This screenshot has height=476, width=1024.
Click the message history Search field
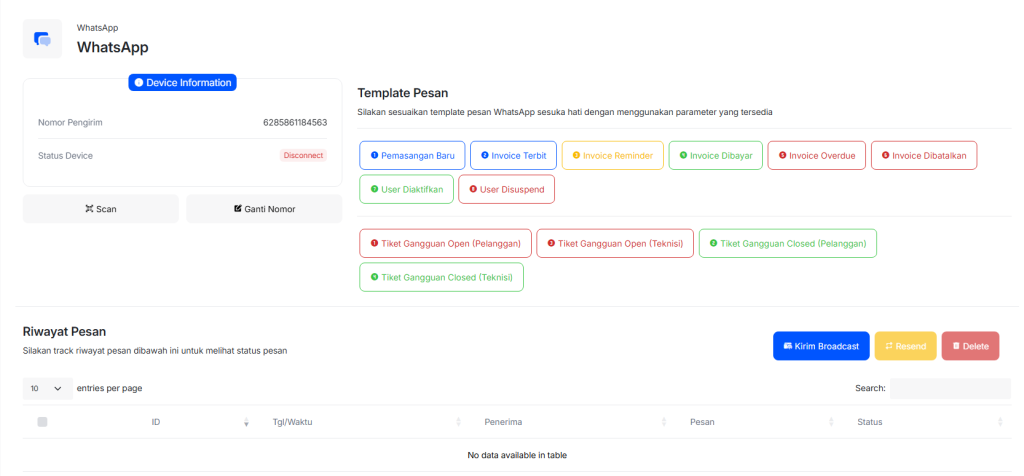[x=950, y=389]
